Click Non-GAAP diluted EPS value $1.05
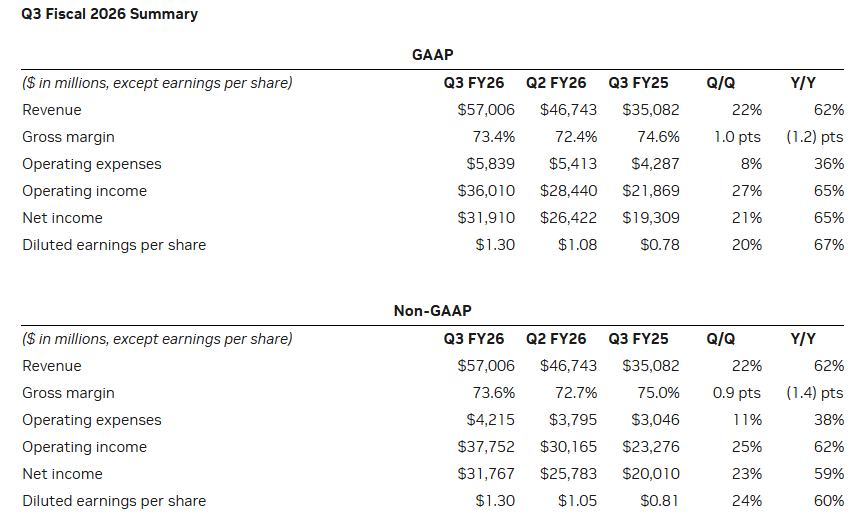This screenshot has height=522, width=859. pos(577,501)
